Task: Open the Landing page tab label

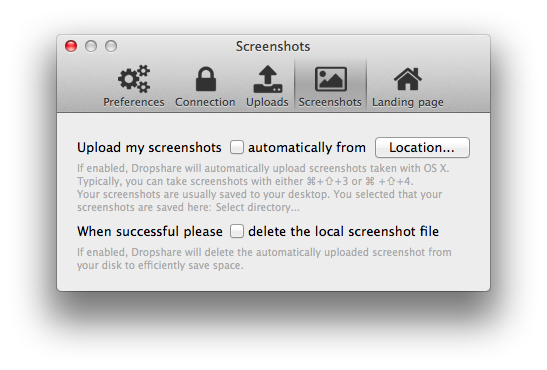Action: 408,102
